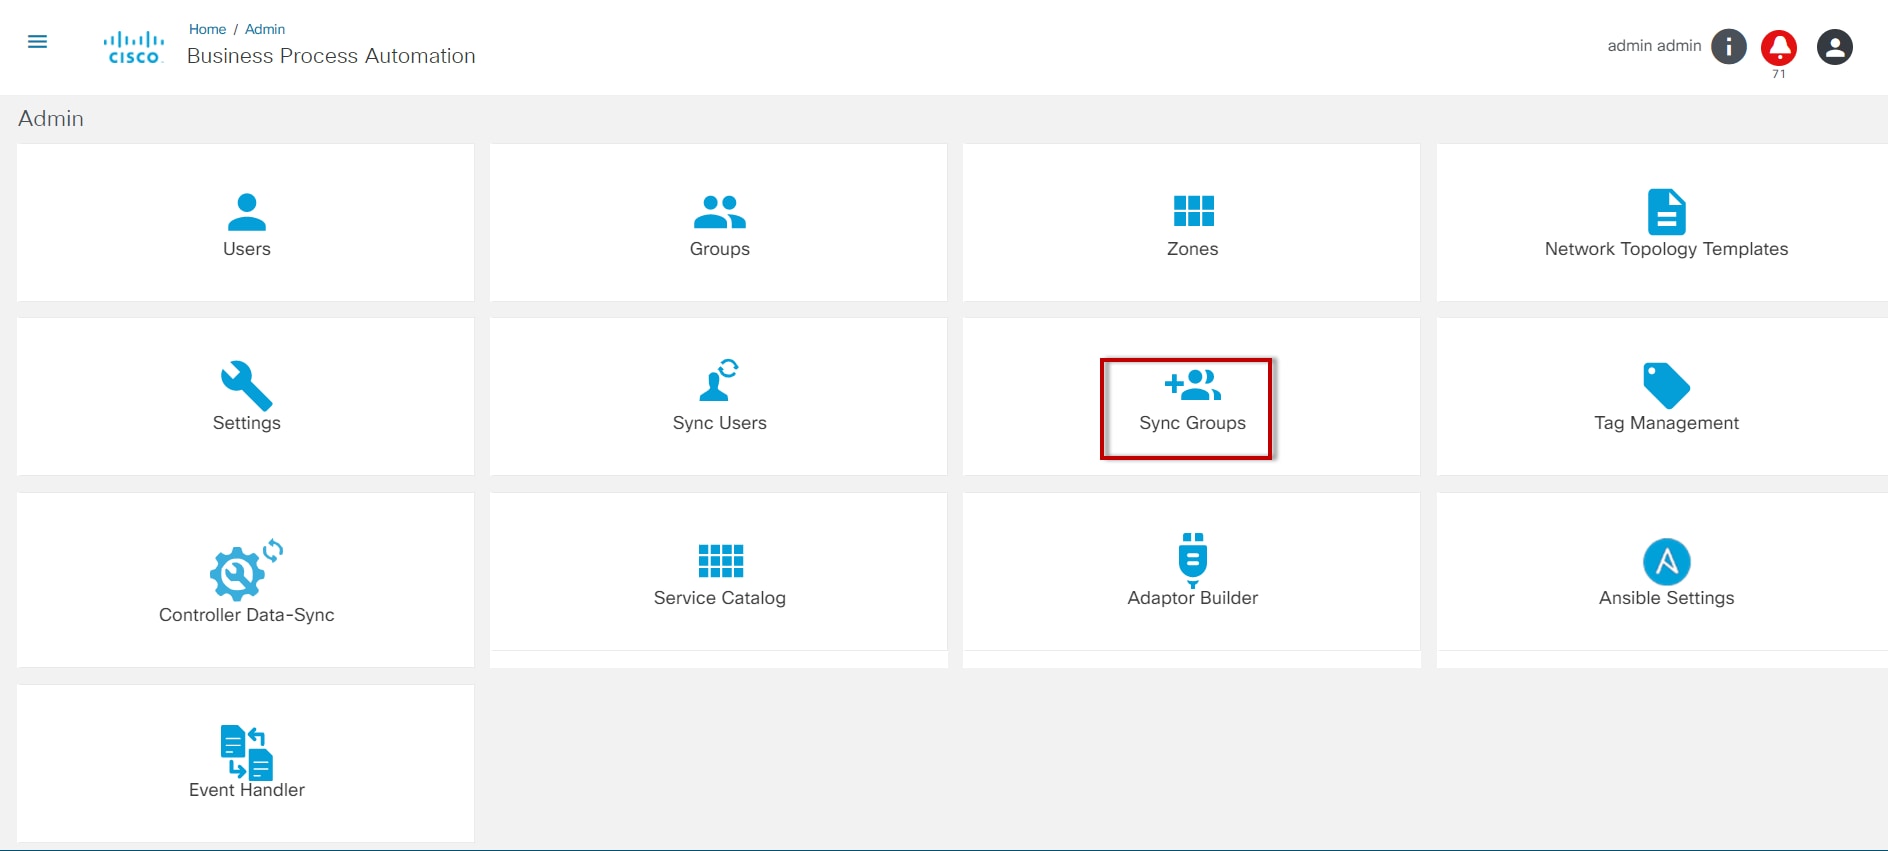Click the Groups label
Screen dimensions: 1888x851
pos(720,249)
